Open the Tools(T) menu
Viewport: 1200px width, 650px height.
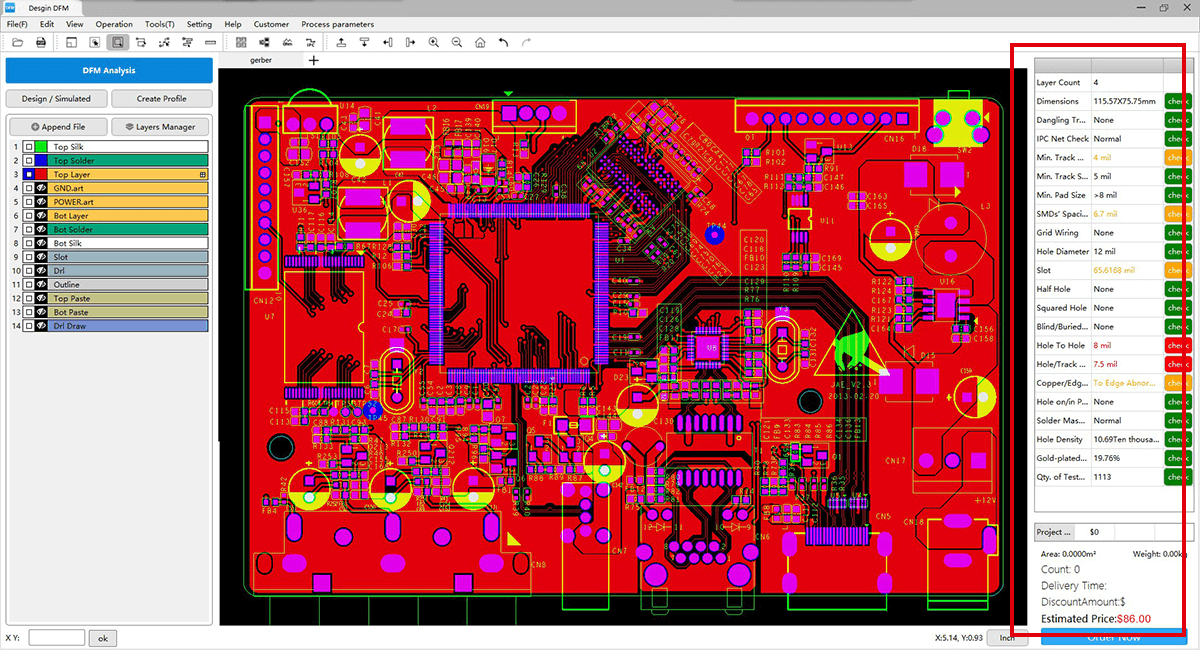pyautogui.click(x=159, y=24)
